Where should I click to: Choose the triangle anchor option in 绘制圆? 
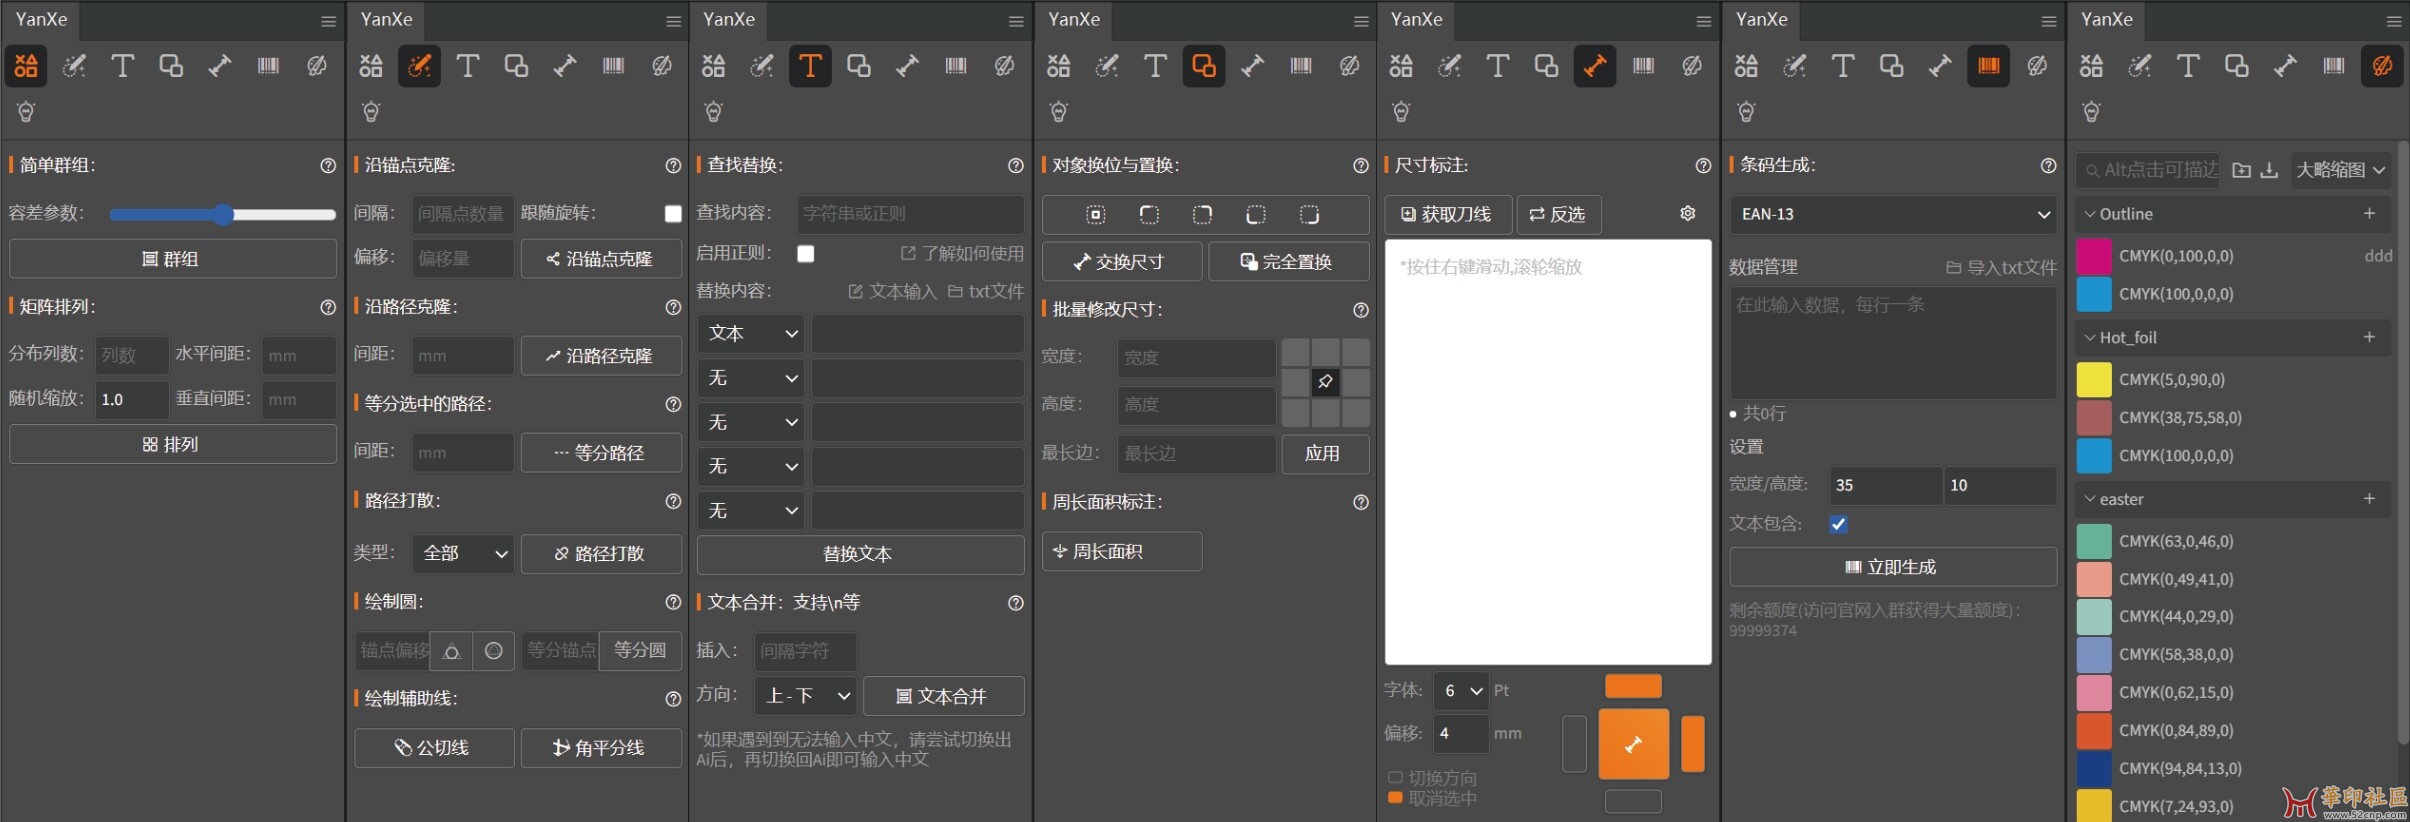pos(452,651)
